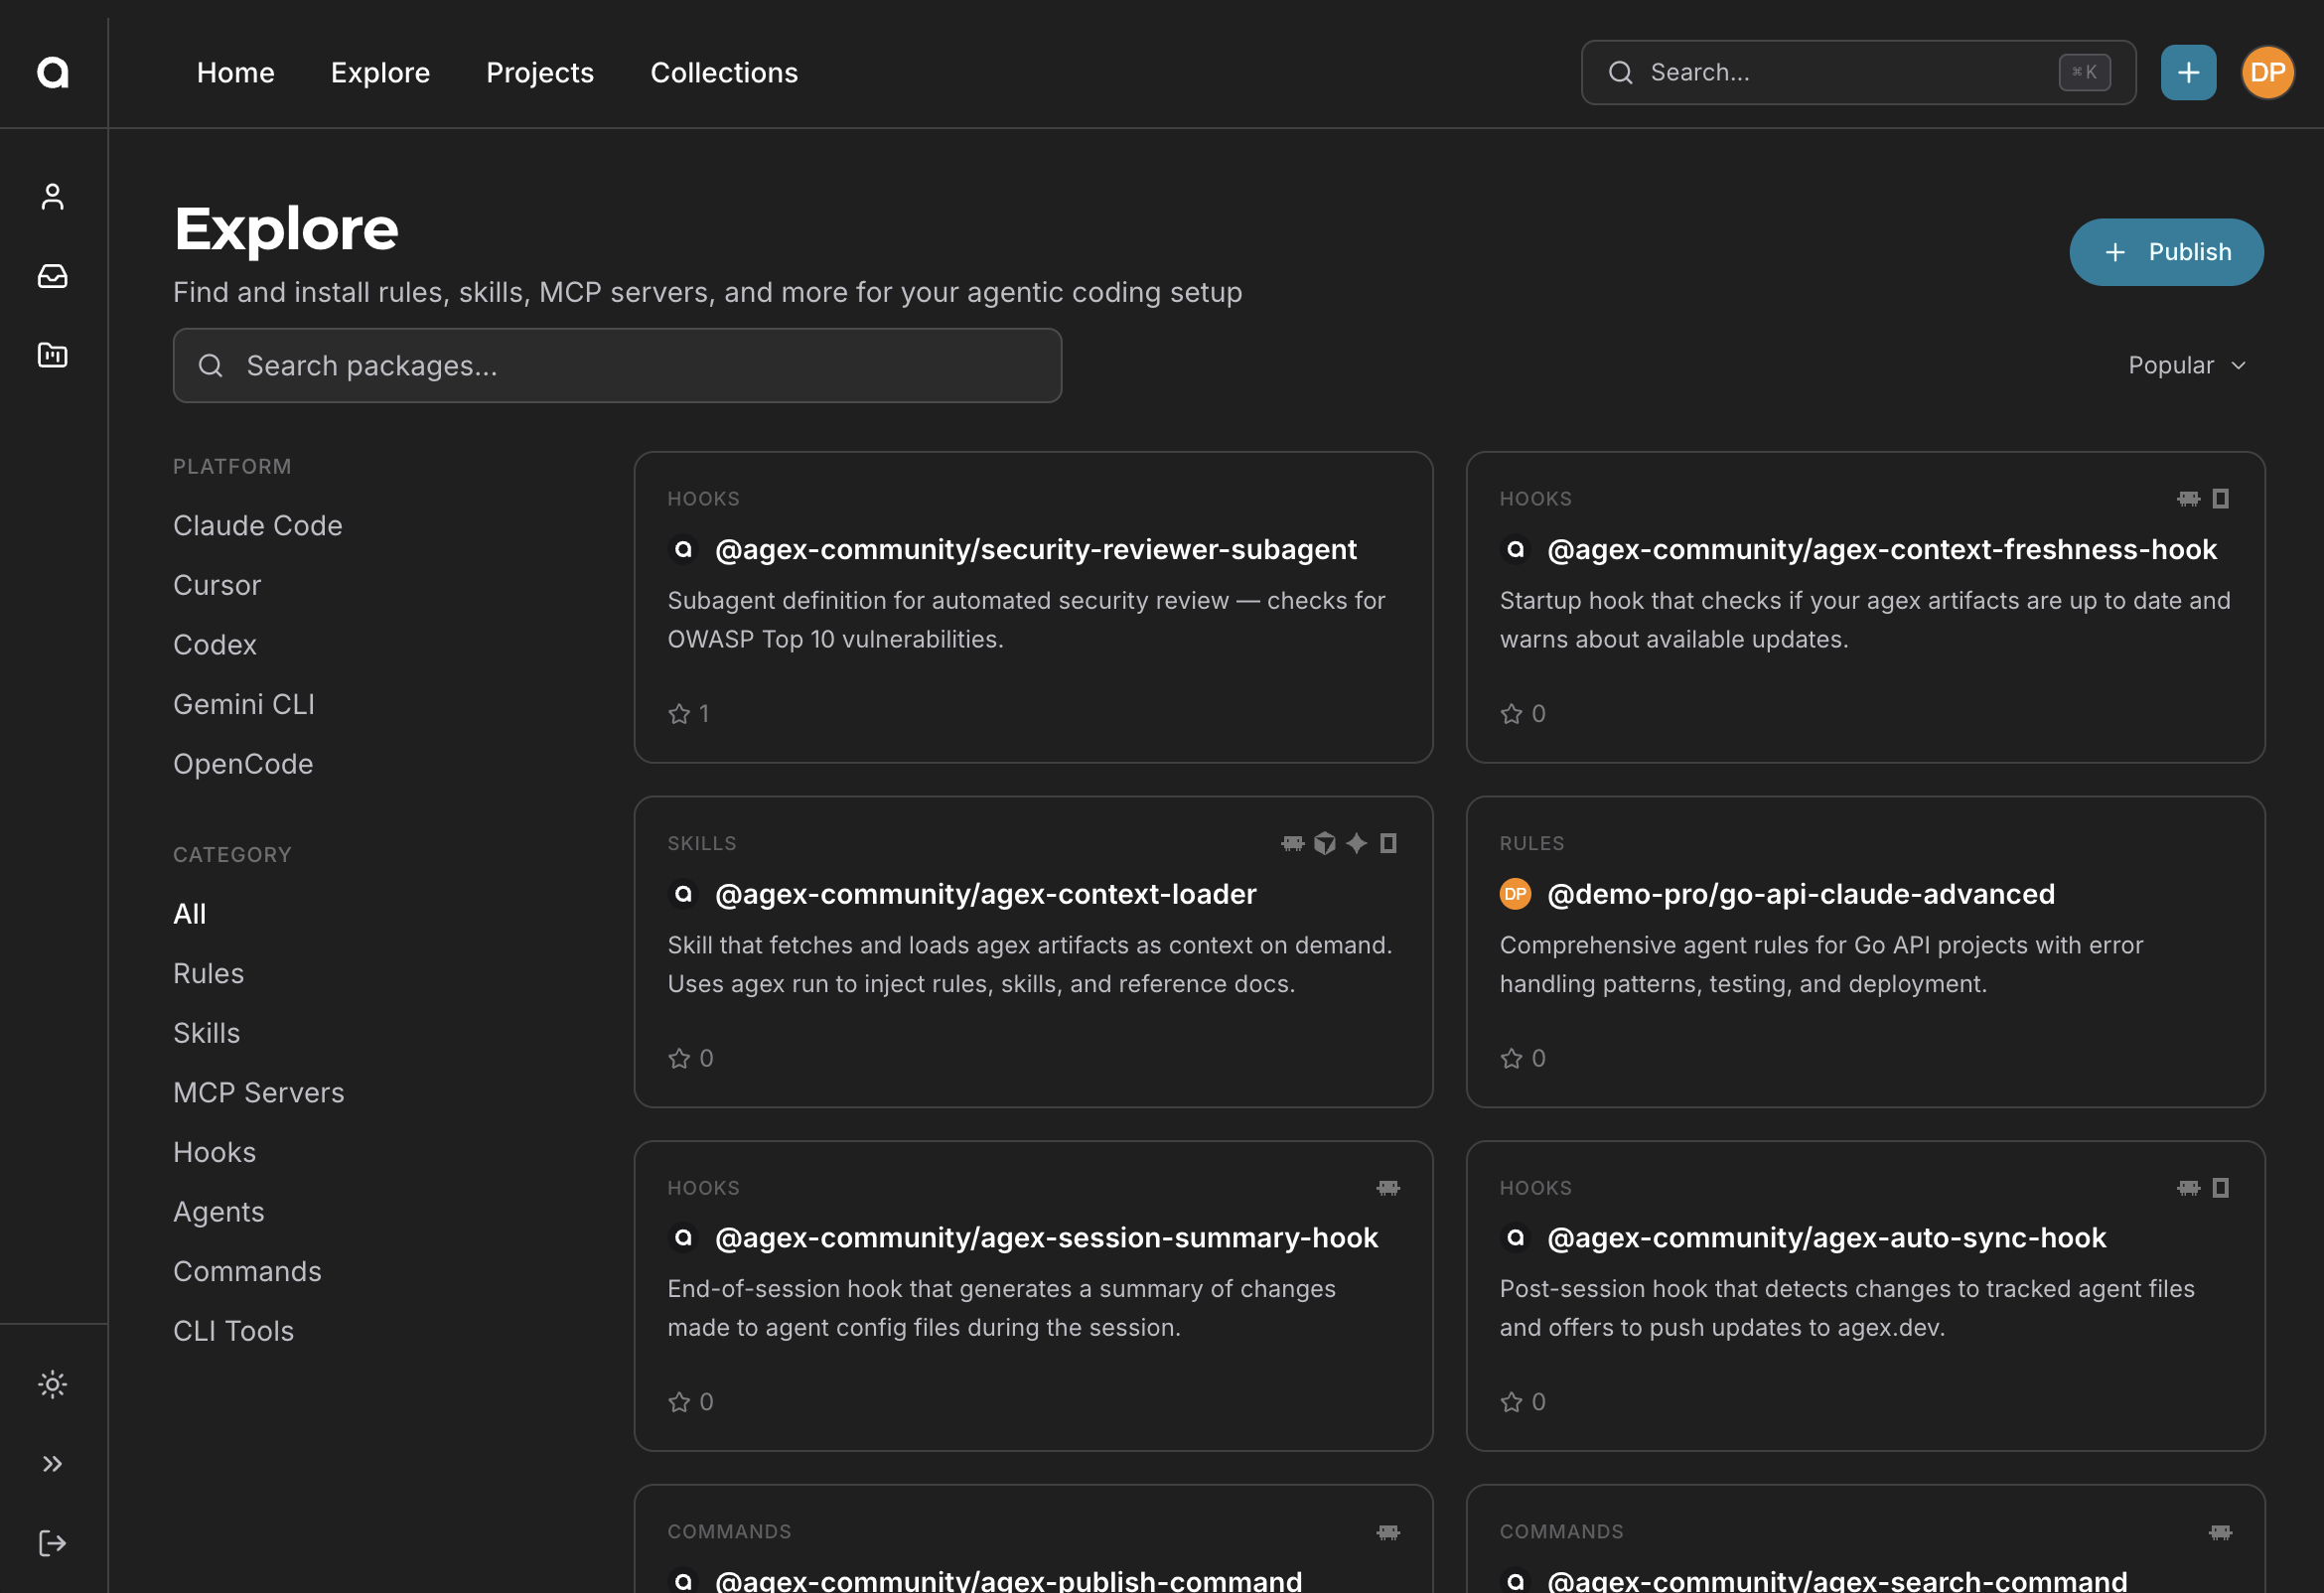This screenshot has height=1593, width=2324.
Task: Open the profile icon in the sidebar
Action: 53,197
